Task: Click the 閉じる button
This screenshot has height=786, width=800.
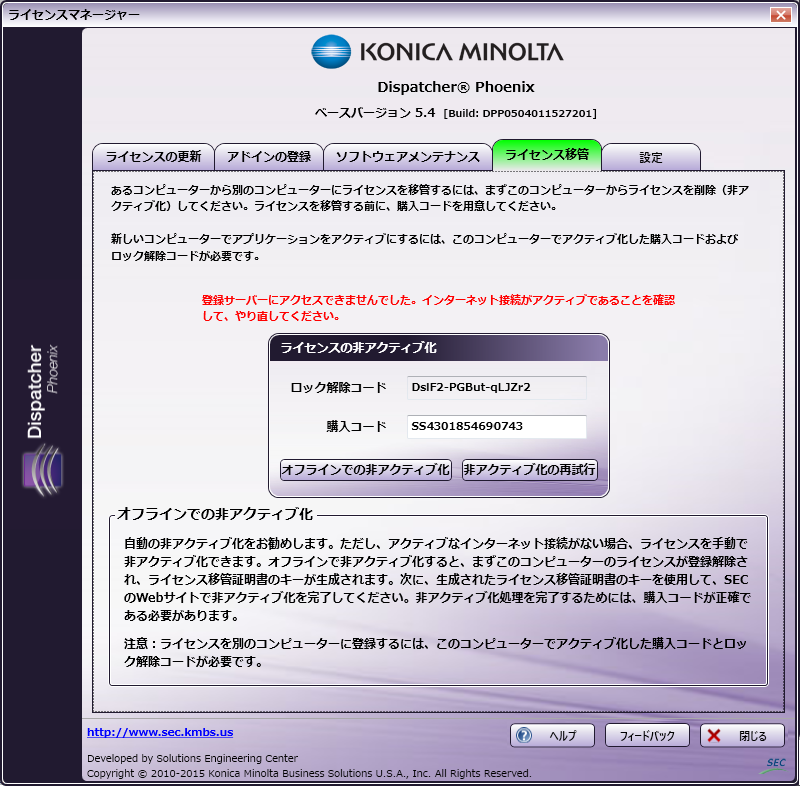Action: pos(742,736)
